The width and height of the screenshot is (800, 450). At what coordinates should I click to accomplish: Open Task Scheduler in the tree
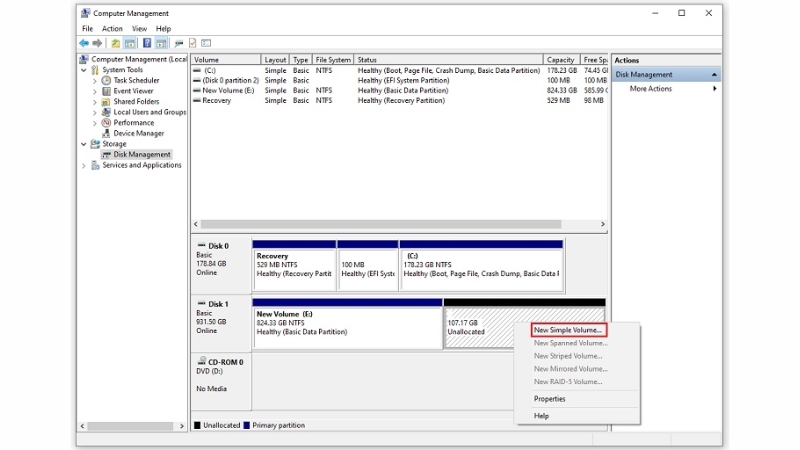pos(136,81)
